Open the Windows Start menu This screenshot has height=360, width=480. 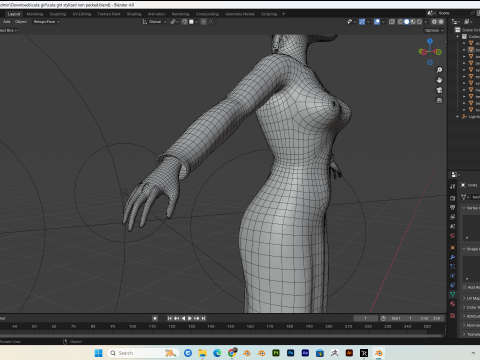click(98, 353)
